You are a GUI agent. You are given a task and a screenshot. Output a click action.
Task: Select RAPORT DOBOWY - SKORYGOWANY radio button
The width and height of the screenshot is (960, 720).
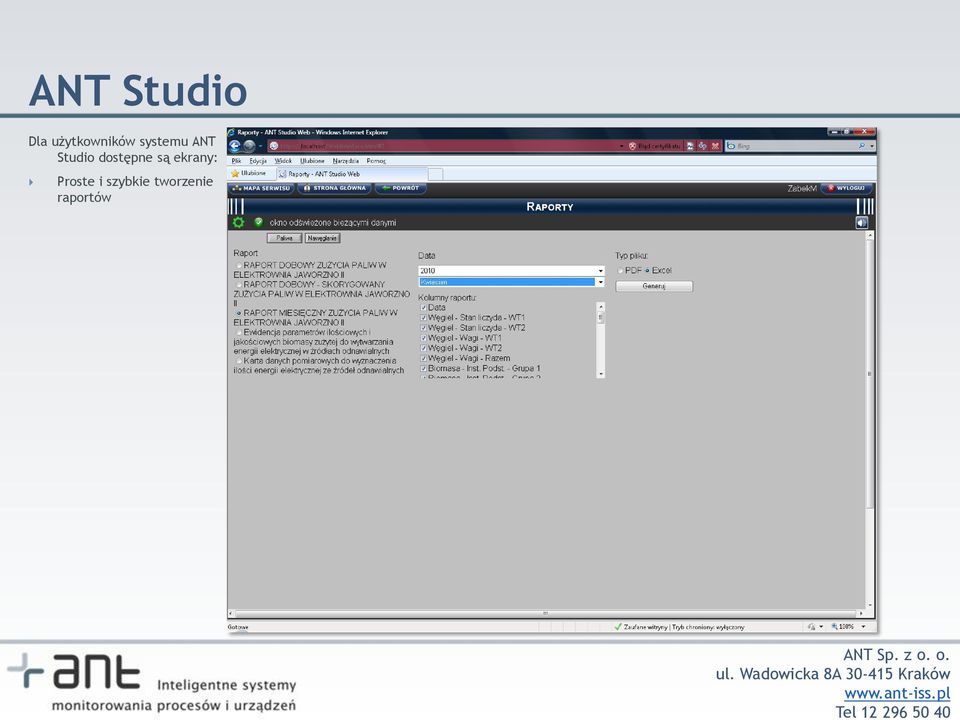(x=239, y=285)
